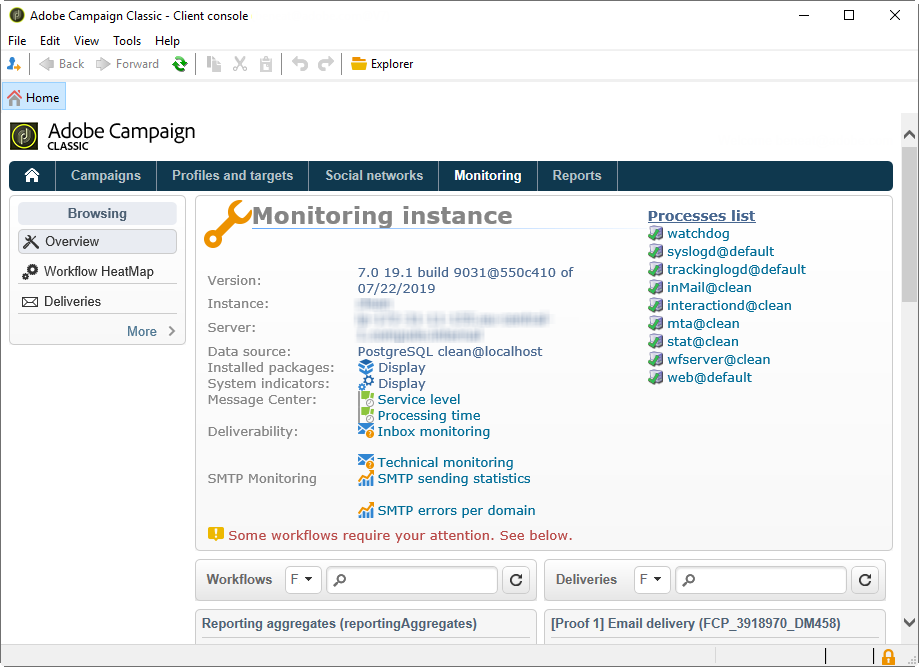Click the Redo arrow icon
The width and height of the screenshot is (919, 667).
[325, 64]
